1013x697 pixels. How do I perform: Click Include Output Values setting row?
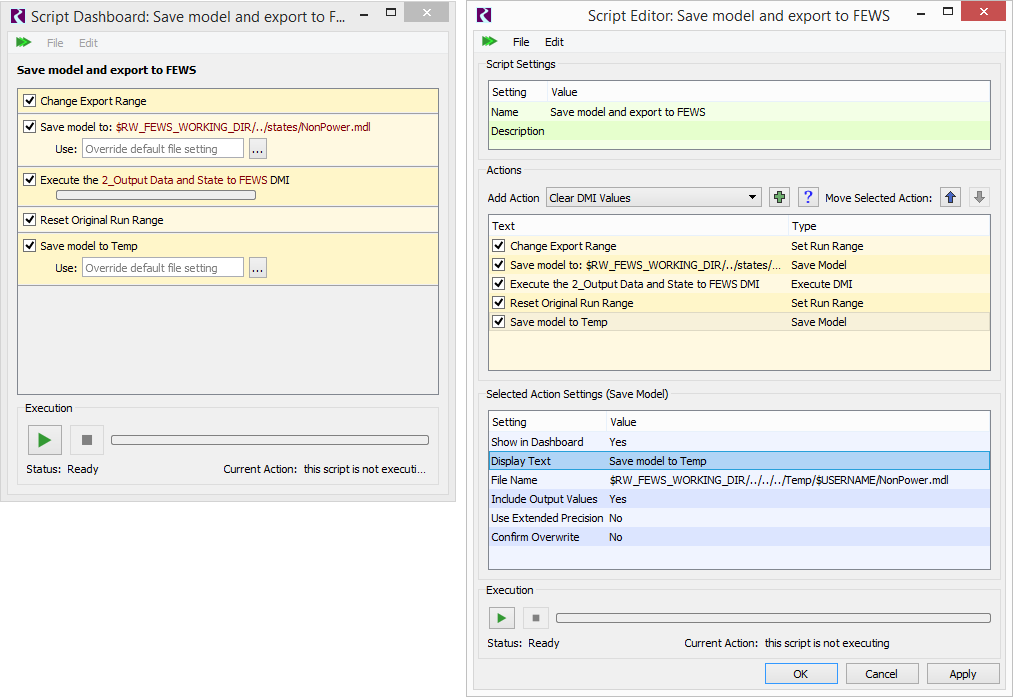(x=739, y=499)
